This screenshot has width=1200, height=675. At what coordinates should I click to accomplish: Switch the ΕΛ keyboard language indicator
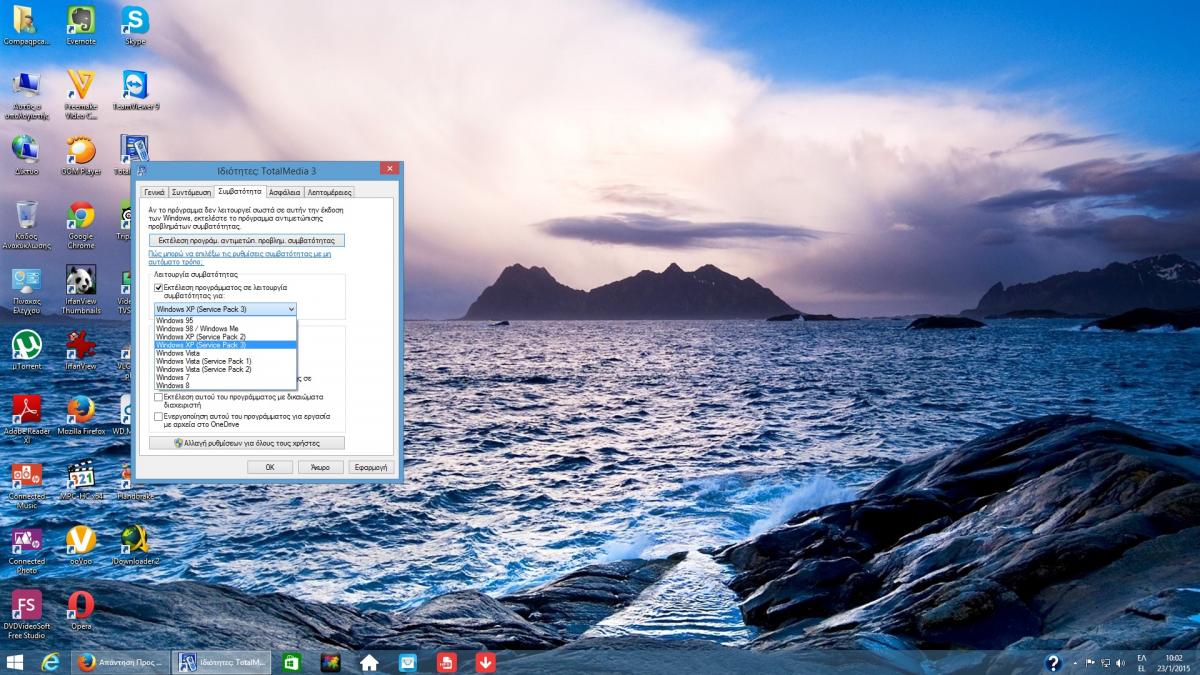[x=1141, y=662]
